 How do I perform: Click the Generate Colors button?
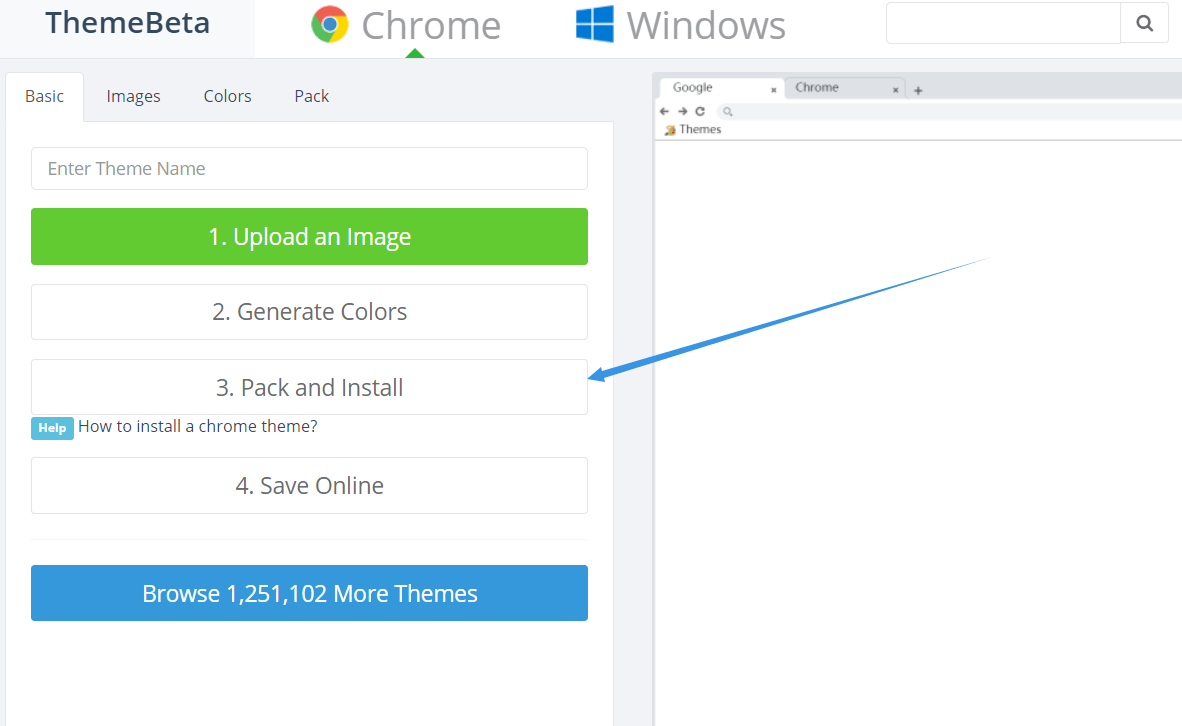point(309,312)
